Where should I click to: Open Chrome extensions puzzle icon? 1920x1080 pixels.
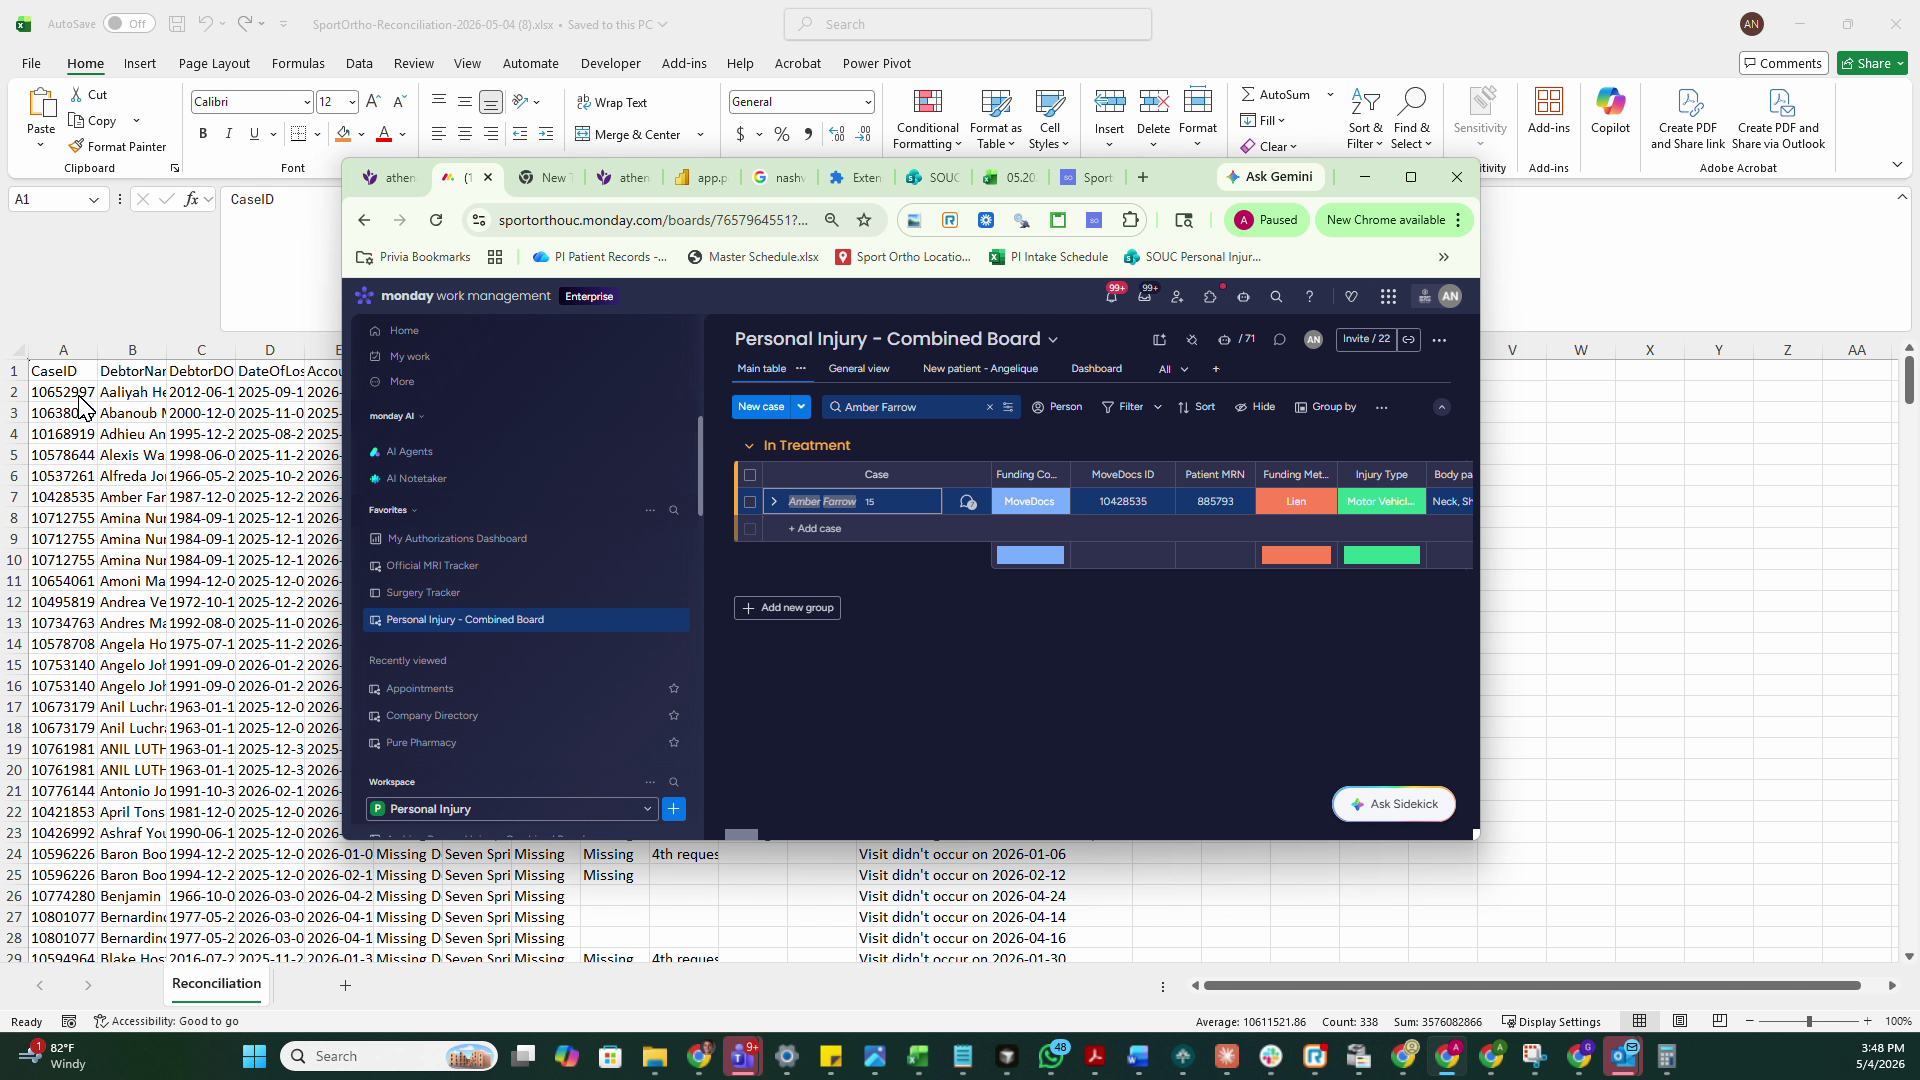1130,220
